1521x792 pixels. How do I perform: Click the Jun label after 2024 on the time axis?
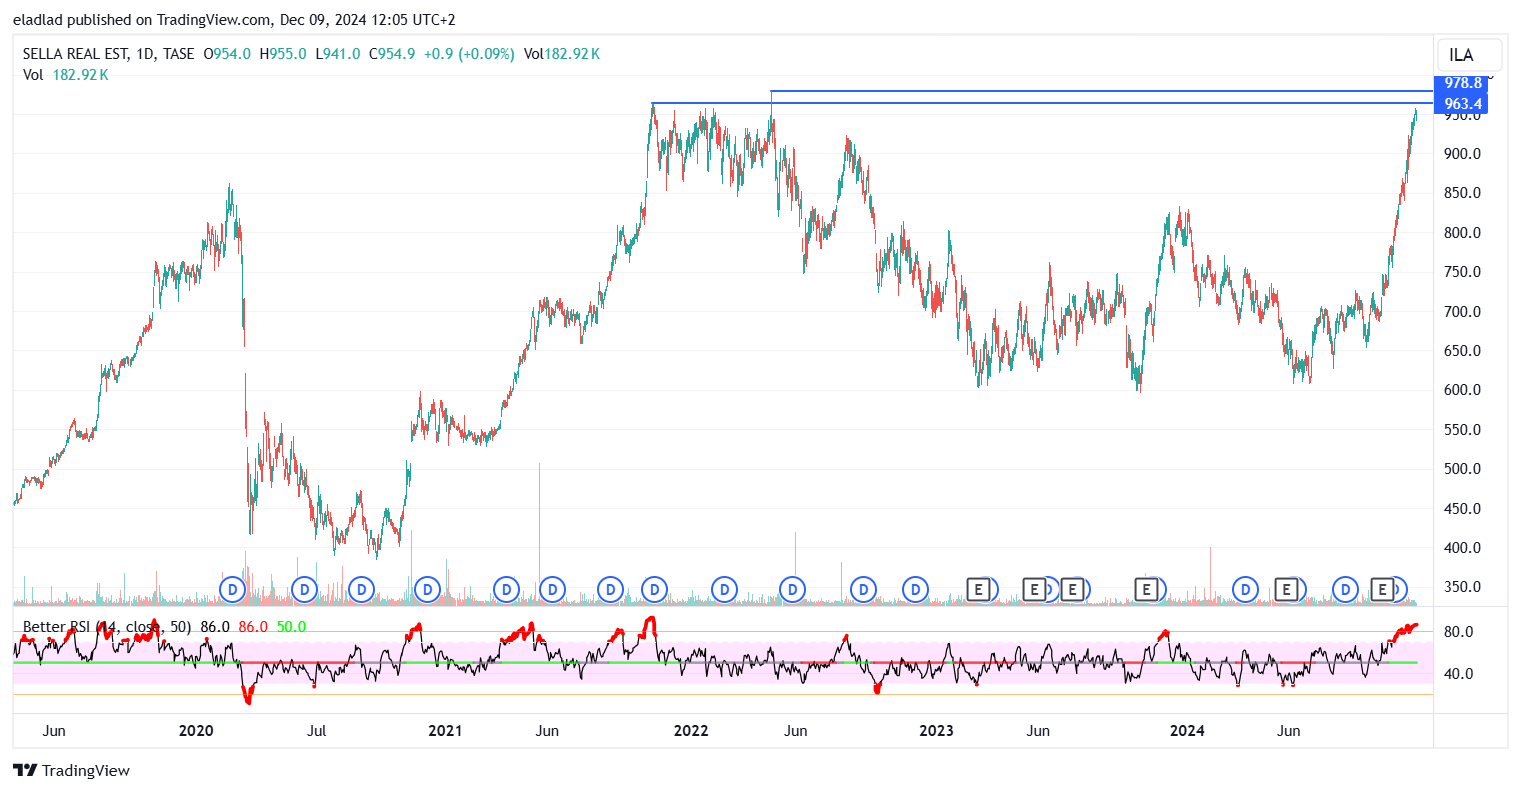[1289, 731]
